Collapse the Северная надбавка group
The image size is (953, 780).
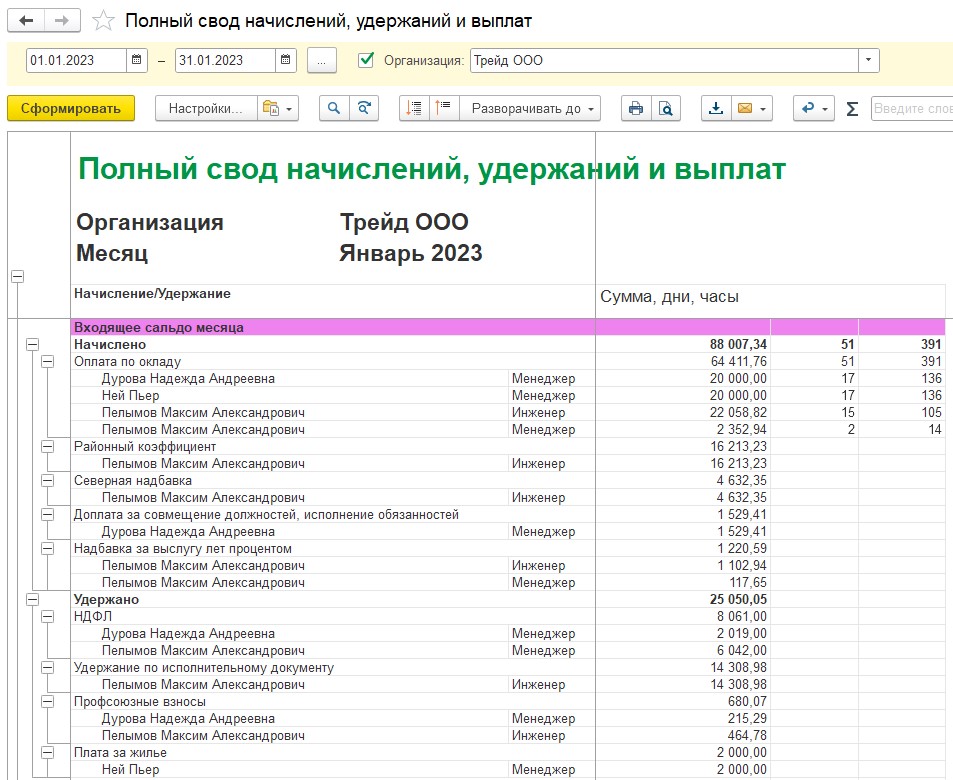(x=47, y=481)
